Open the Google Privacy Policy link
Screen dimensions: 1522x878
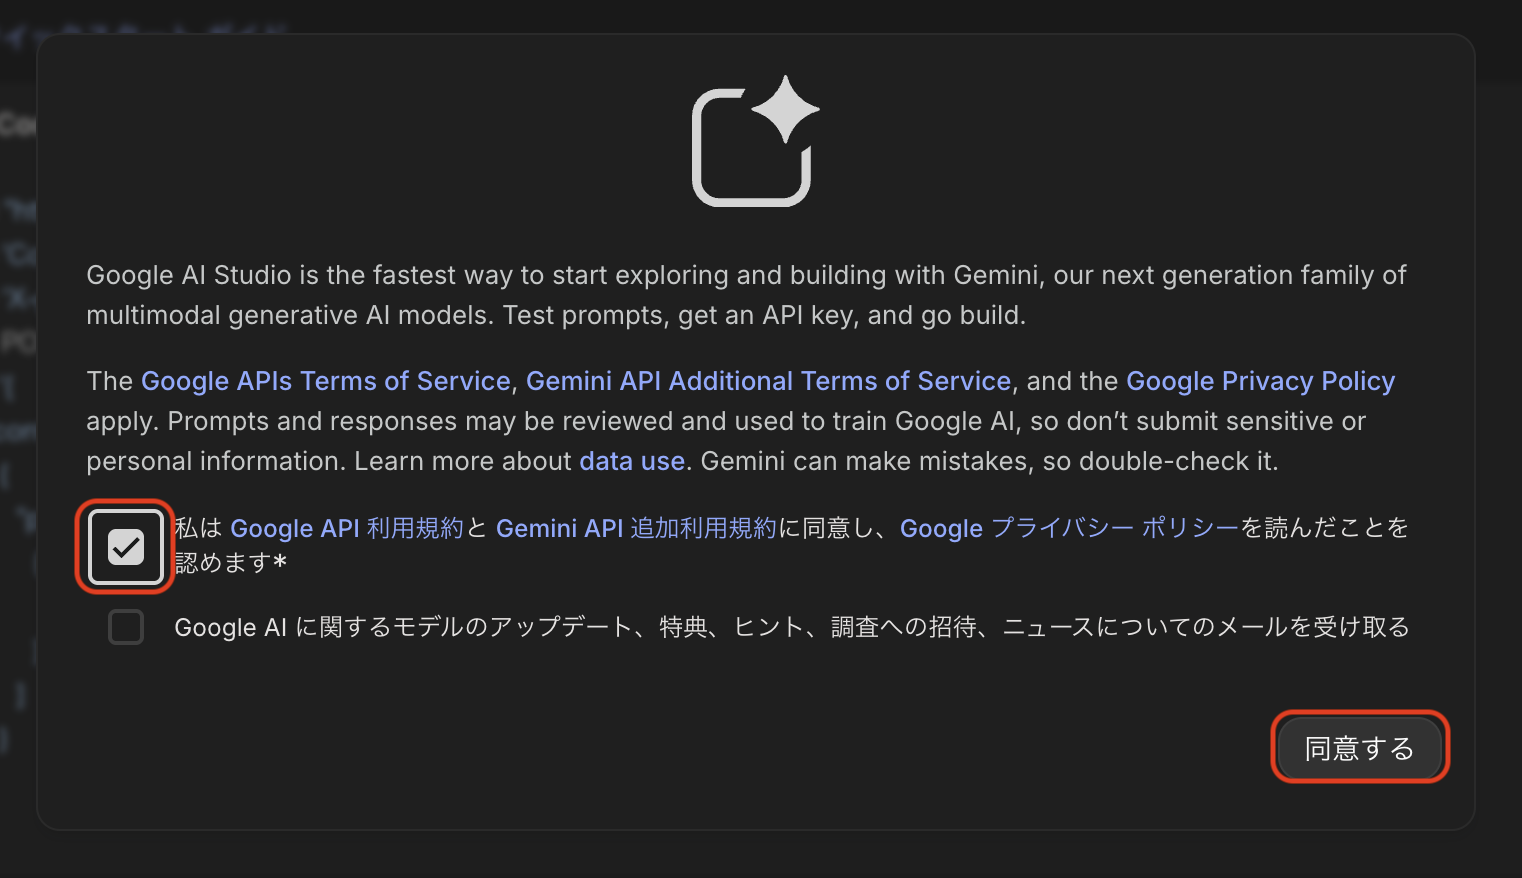pos(1260,381)
